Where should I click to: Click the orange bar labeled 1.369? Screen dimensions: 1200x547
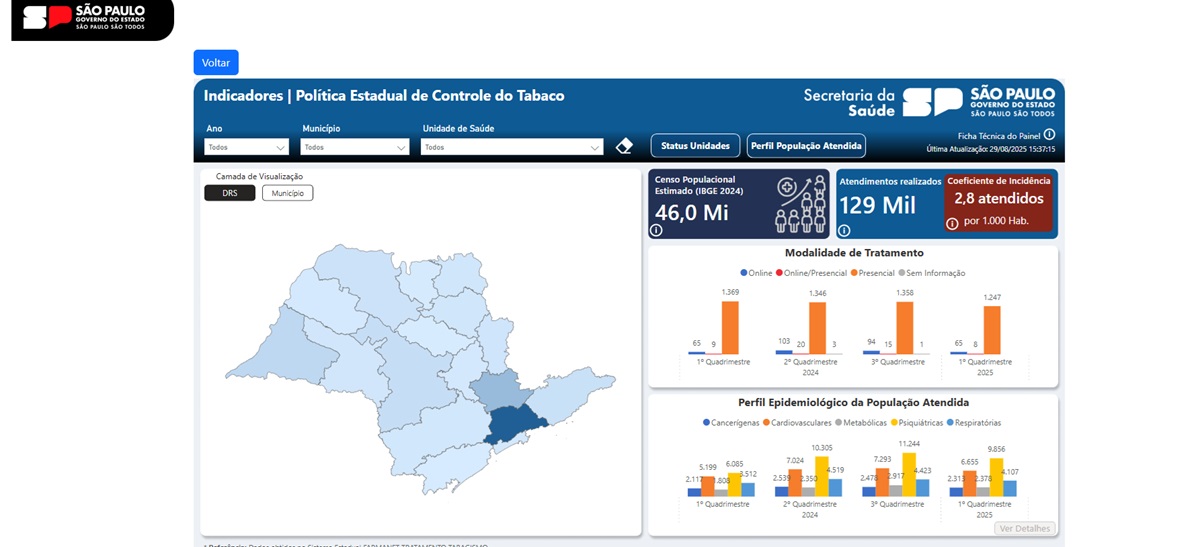tap(730, 328)
